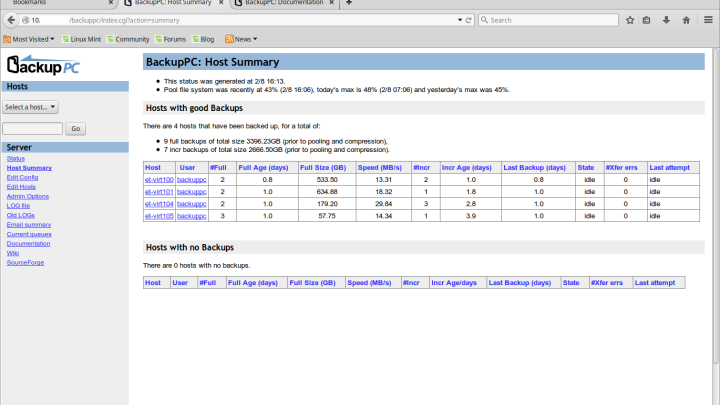Viewport: 720px width, 405px height.
Task: Click the 533.50 full size cell
Action: (327, 180)
